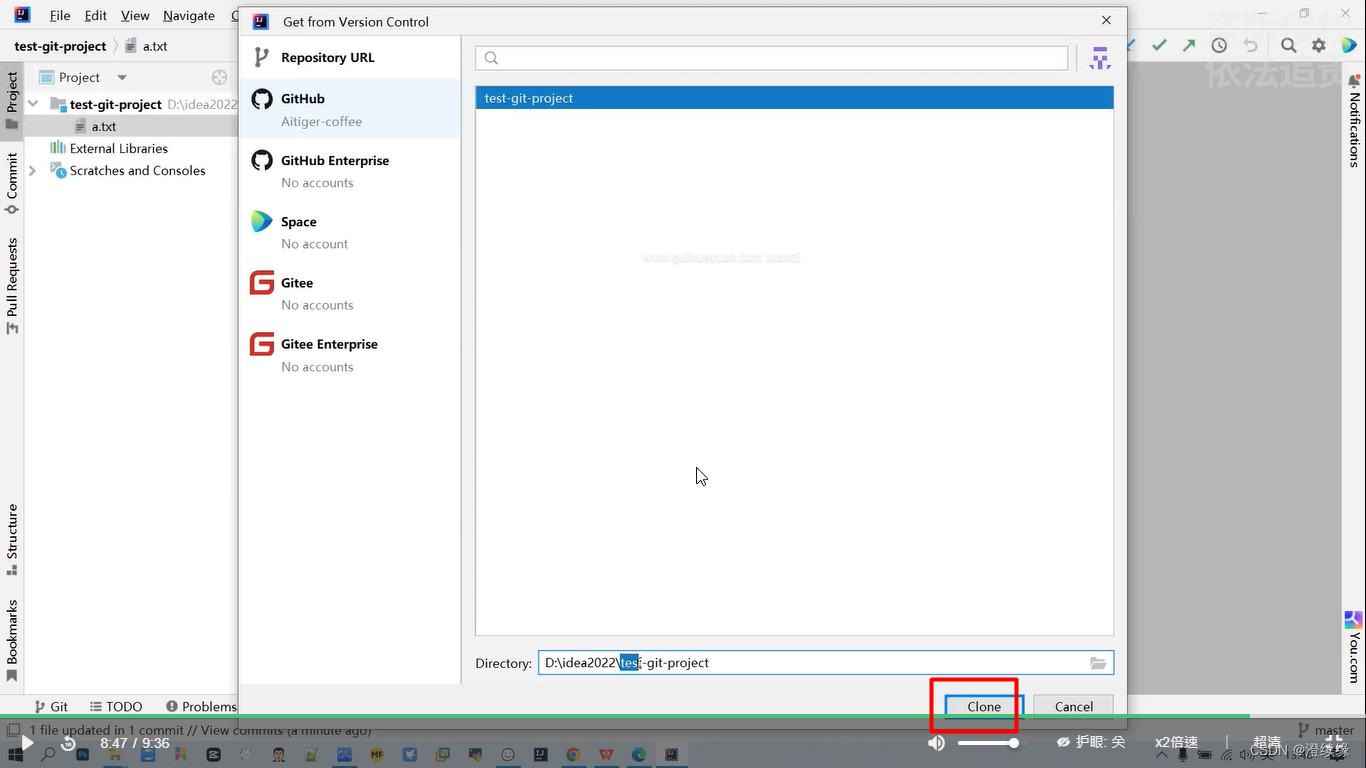Toggle the 护眼 eye protection option
This screenshot has height=768, width=1366.
tap(1091, 743)
